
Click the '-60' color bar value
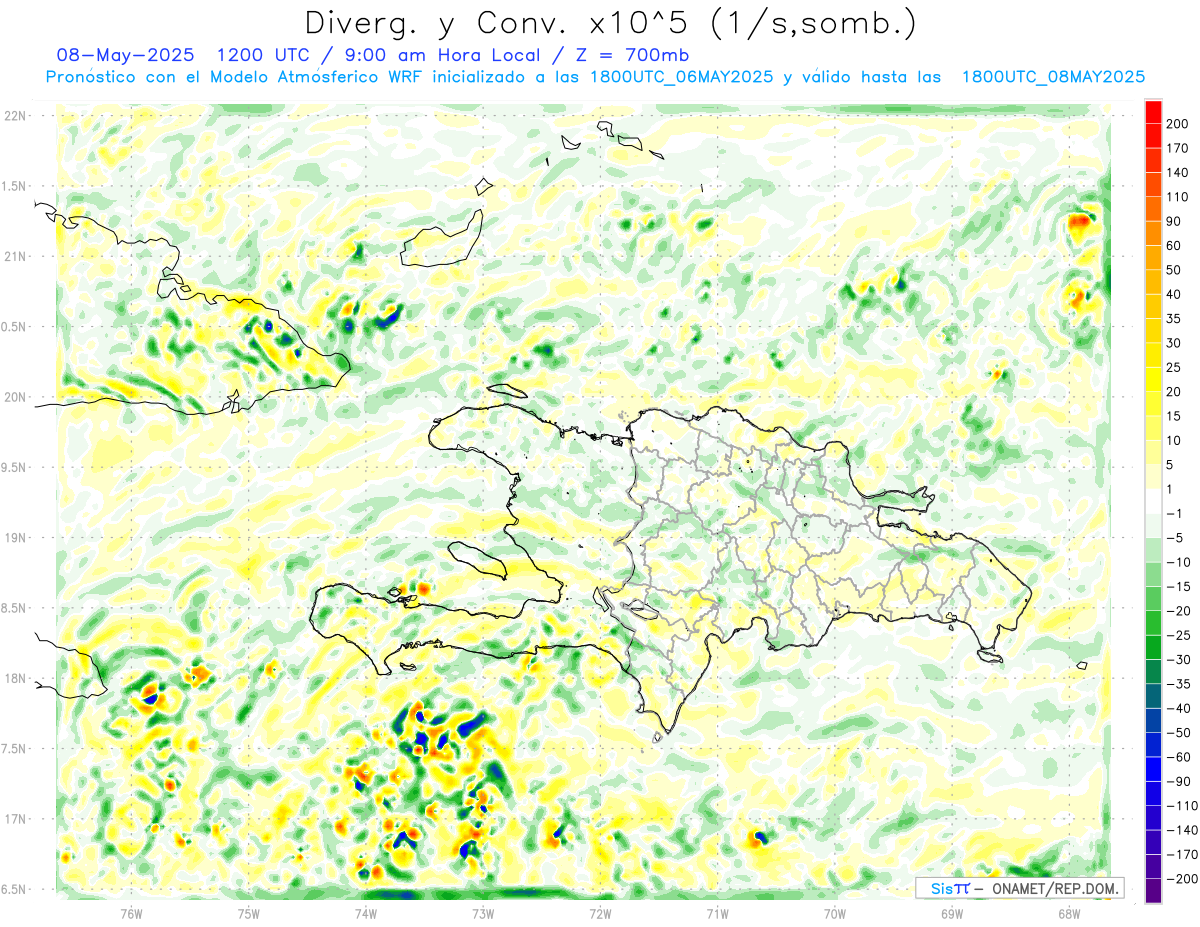[1177, 757]
